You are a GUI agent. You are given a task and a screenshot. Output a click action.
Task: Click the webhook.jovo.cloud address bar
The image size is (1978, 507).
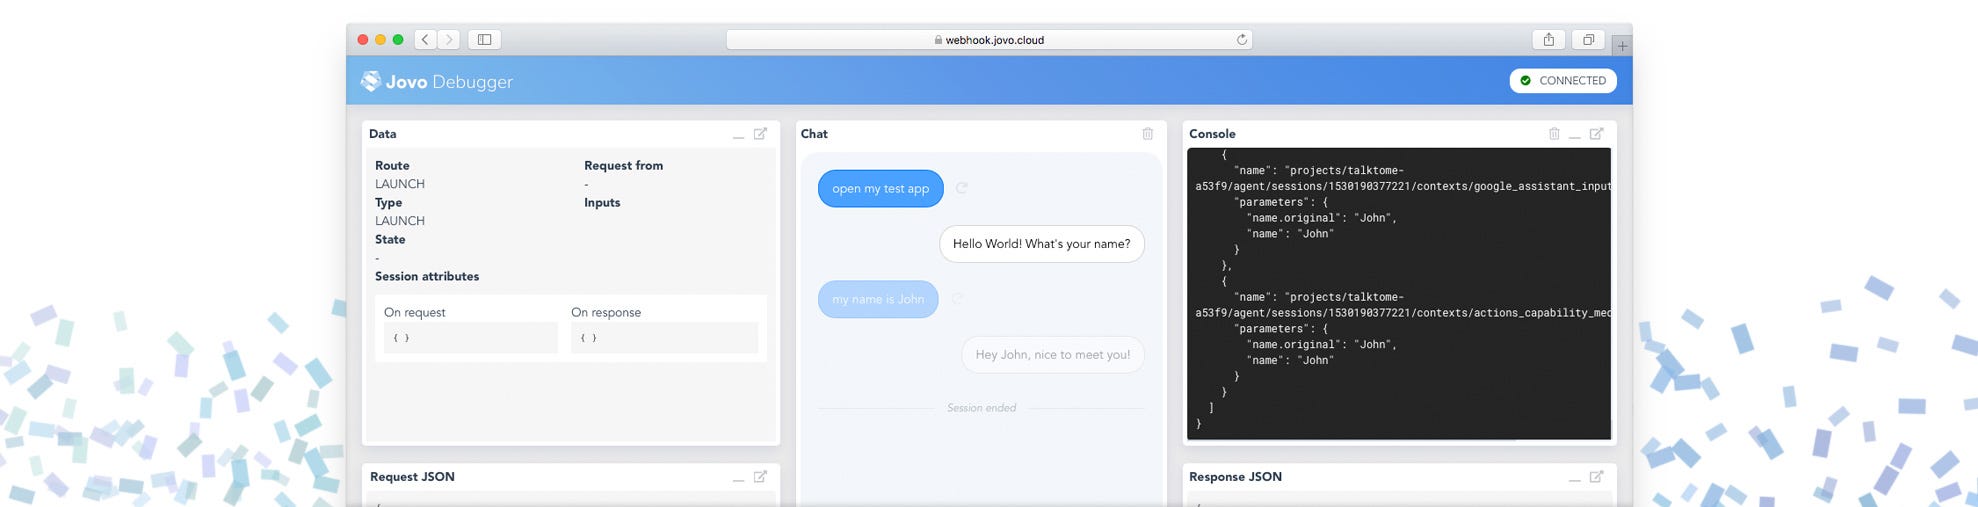(x=989, y=40)
